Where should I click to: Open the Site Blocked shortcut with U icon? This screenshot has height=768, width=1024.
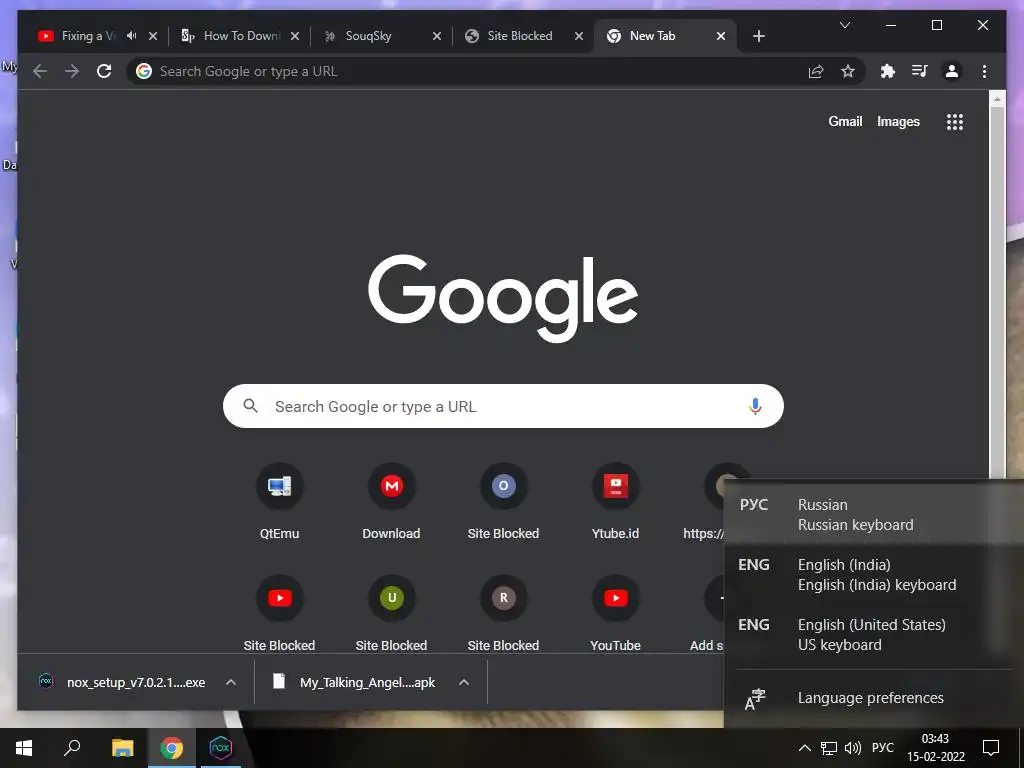pos(391,613)
